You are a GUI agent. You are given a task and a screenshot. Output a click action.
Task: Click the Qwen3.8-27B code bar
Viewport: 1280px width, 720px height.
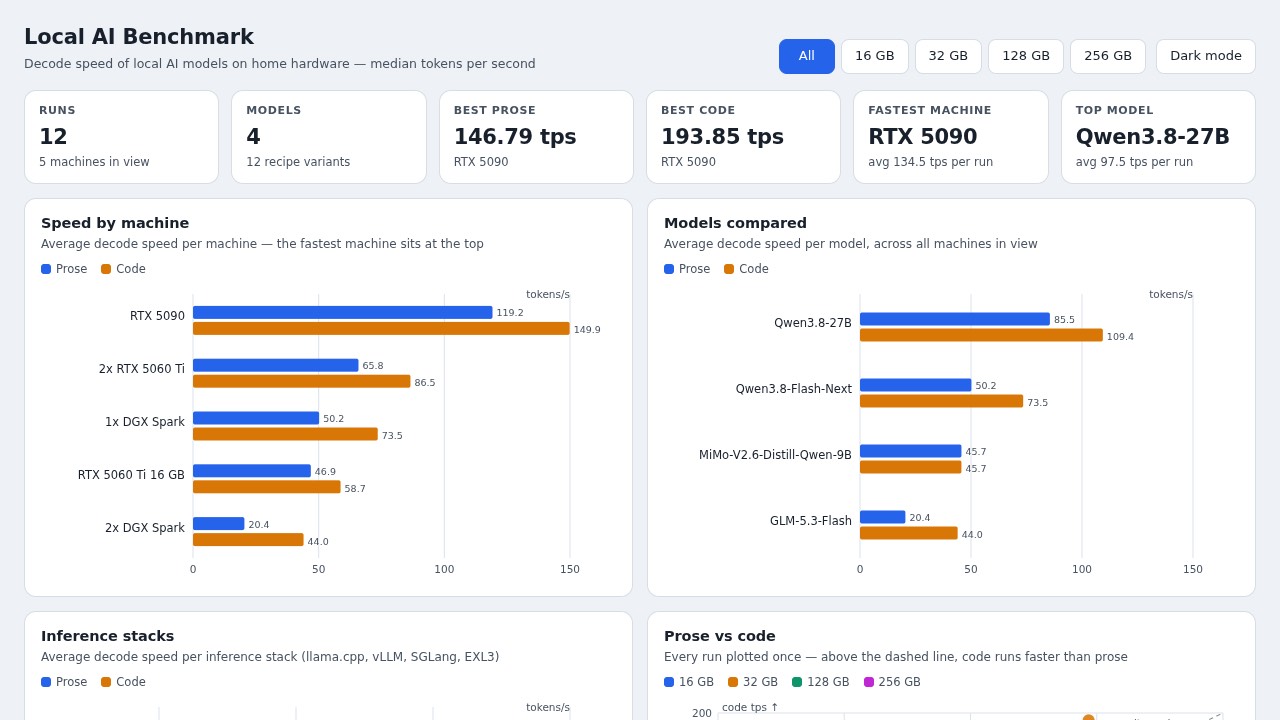pos(981,336)
